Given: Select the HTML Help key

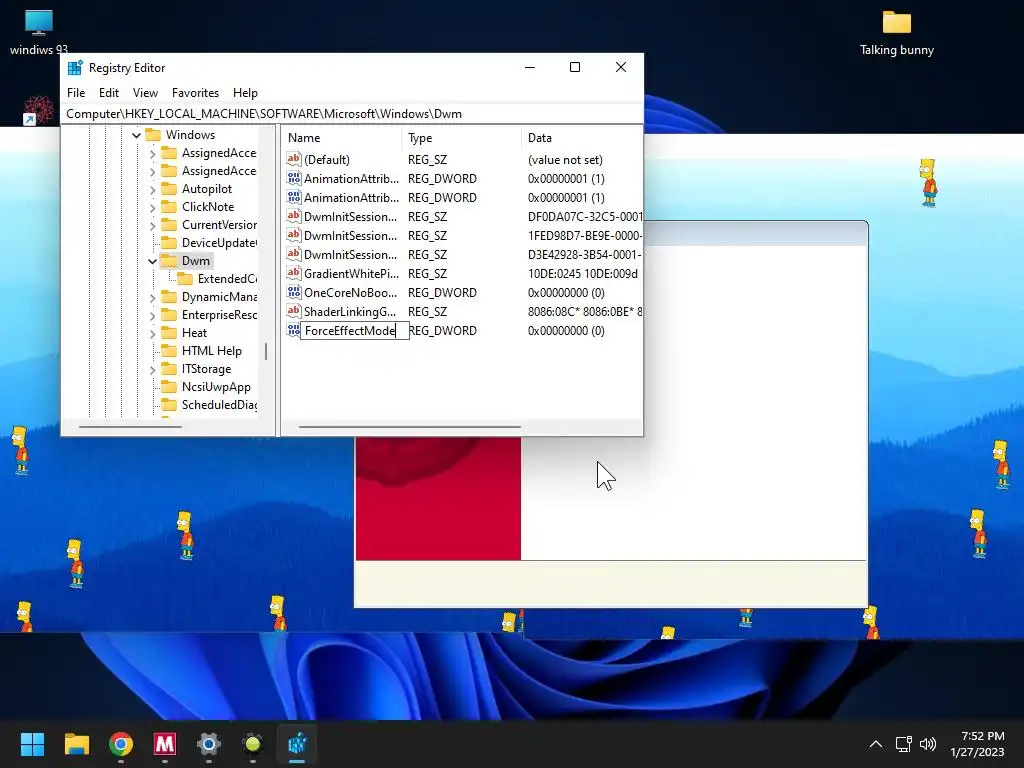Looking at the screenshot, I should point(202,351).
